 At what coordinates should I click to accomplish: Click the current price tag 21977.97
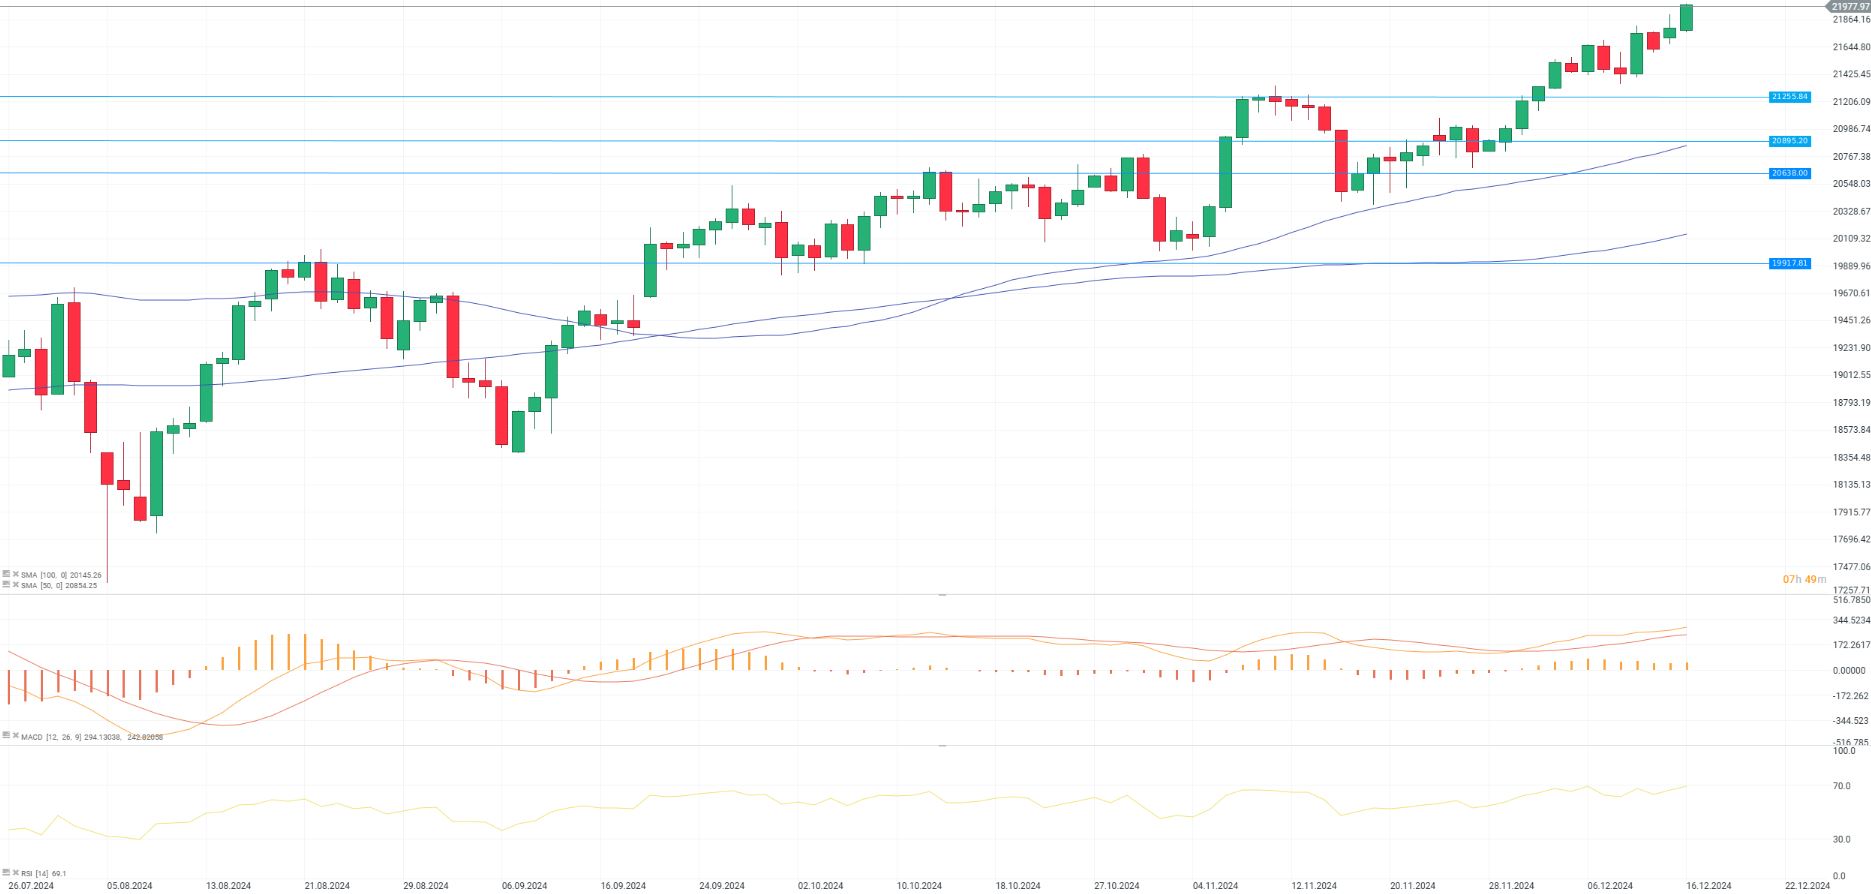[x=1850, y=7]
